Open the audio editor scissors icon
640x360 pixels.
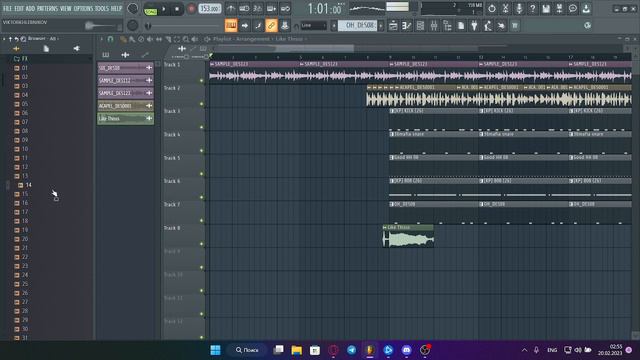click(505, 9)
